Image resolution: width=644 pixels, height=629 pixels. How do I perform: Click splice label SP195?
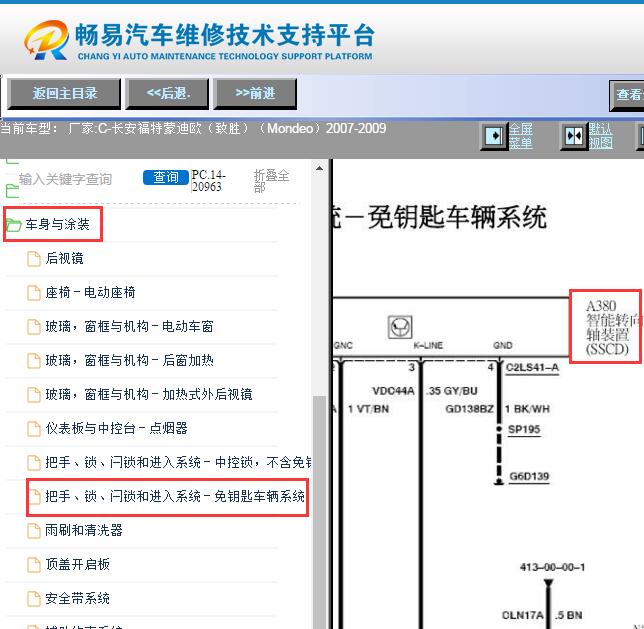tap(524, 430)
